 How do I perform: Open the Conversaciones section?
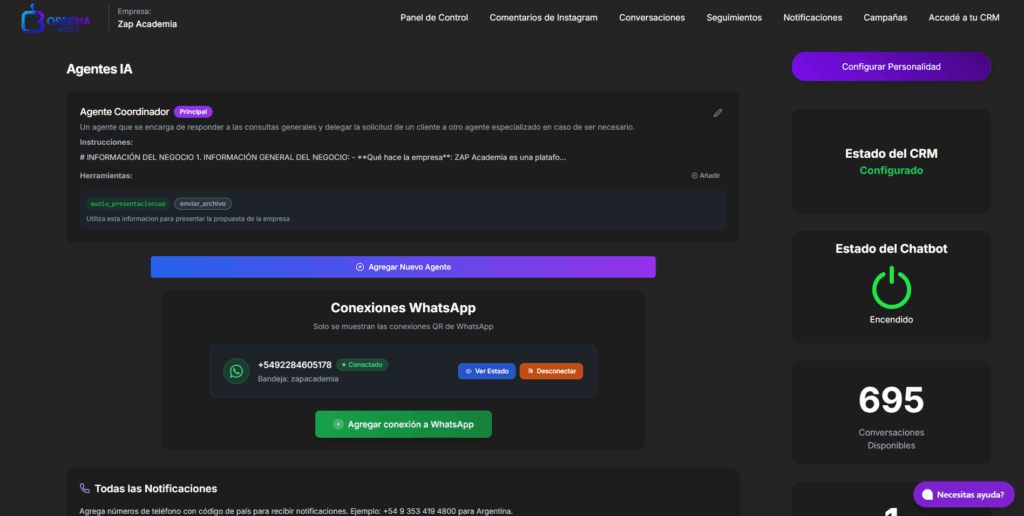[652, 17]
